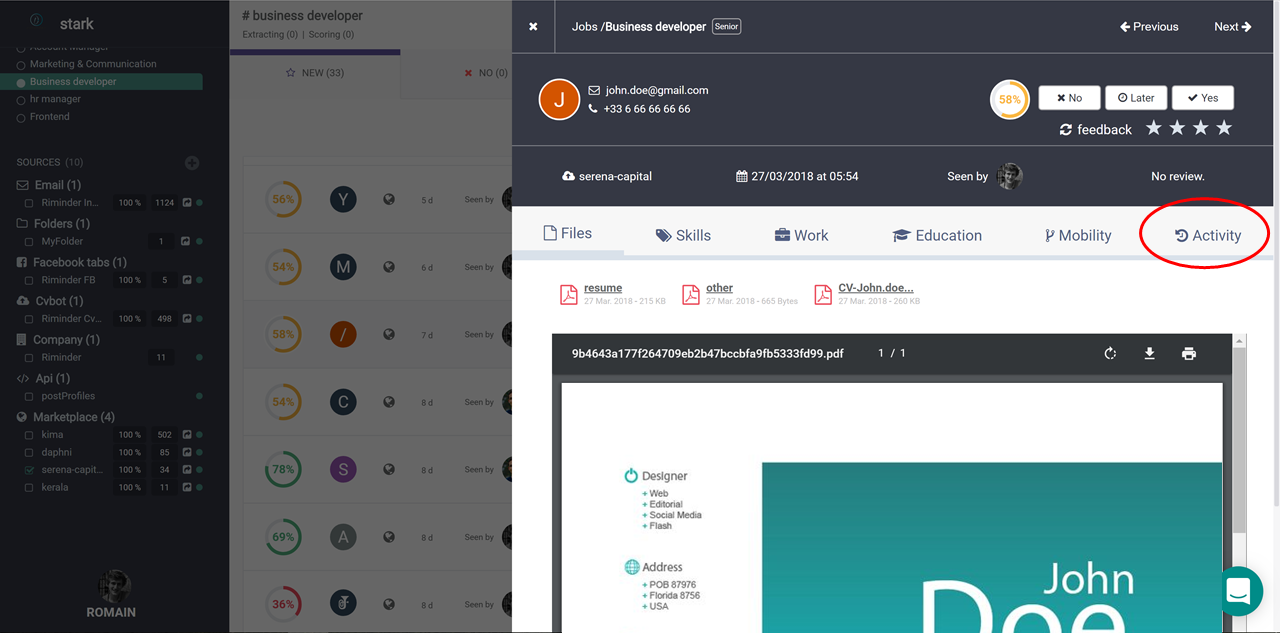
Task: Select the Senior badge next to job title
Action: click(x=727, y=27)
